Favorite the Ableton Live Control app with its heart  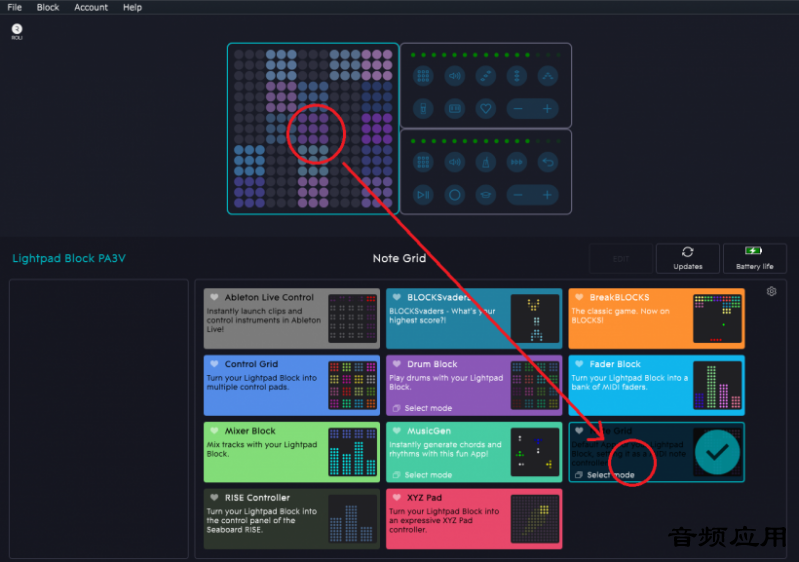tap(215, 297)
